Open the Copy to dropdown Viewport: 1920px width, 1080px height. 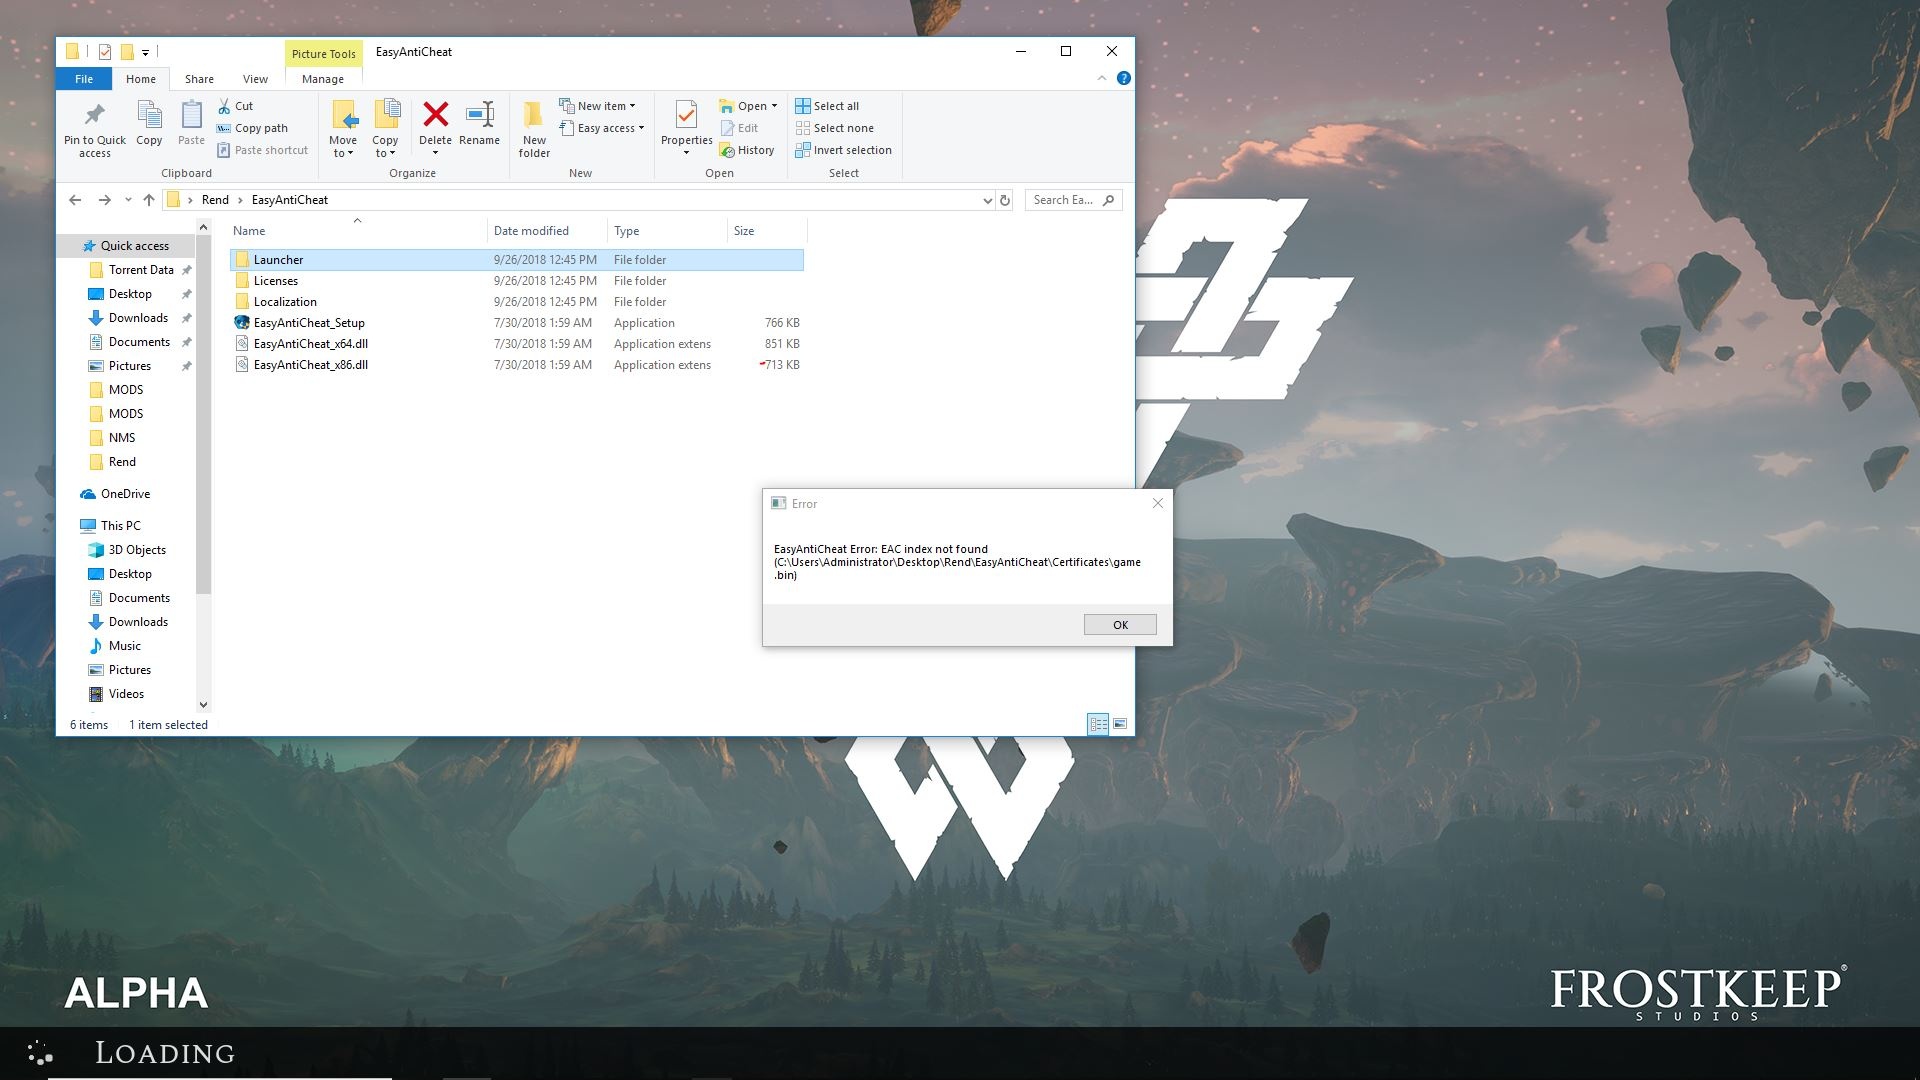click(385, 152)
